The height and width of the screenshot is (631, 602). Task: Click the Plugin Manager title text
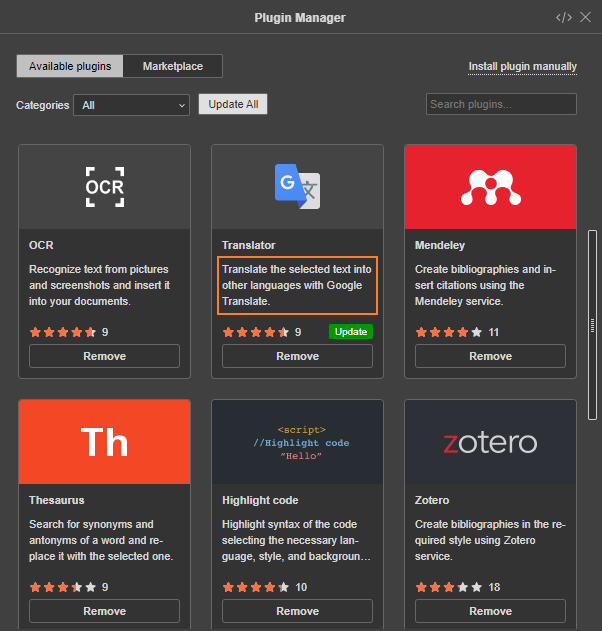point(300,17)
